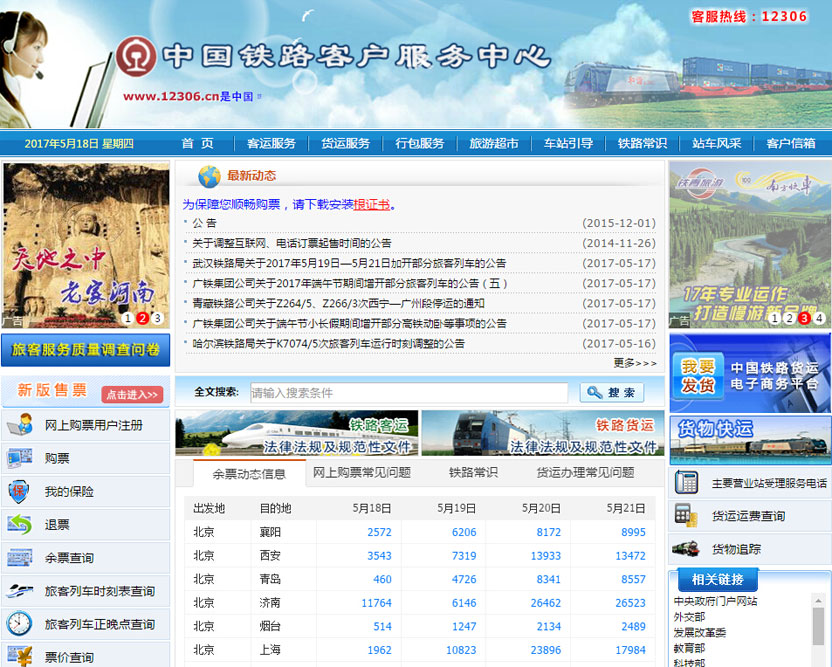Open the 更多>>> news link
This screenshot has width=832, height=667.
point(635,363)
